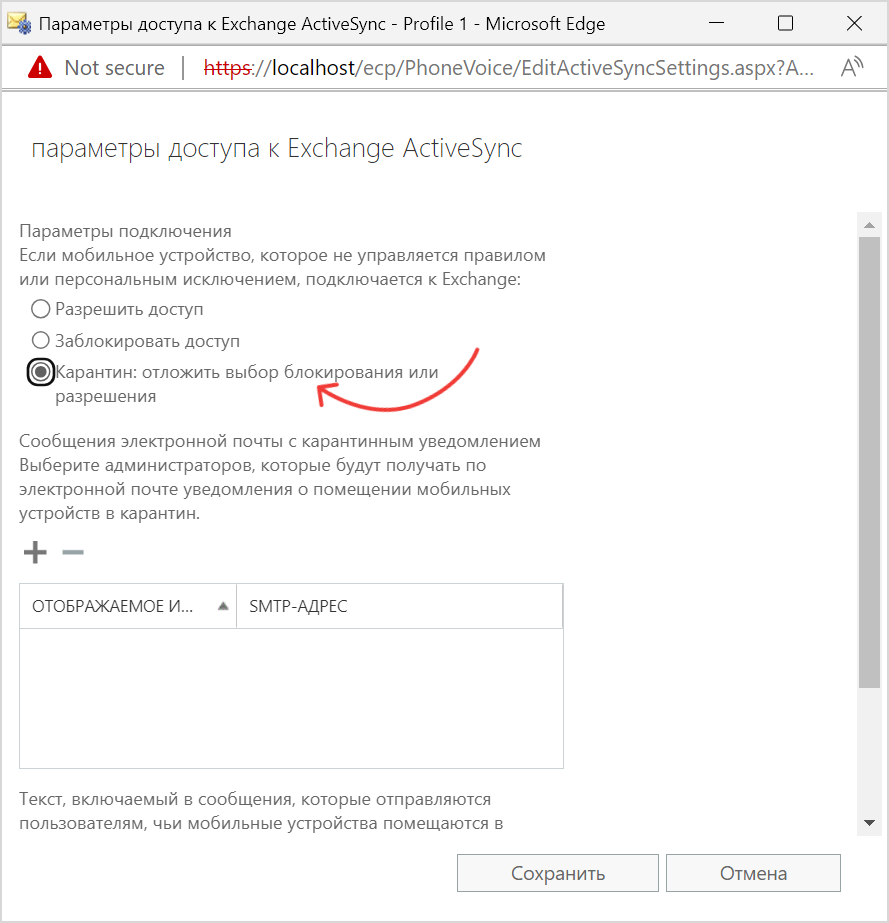The height and width of the screenshot is (923, 889).
Task: Click the Not secure label
Action: coord(115,68)
